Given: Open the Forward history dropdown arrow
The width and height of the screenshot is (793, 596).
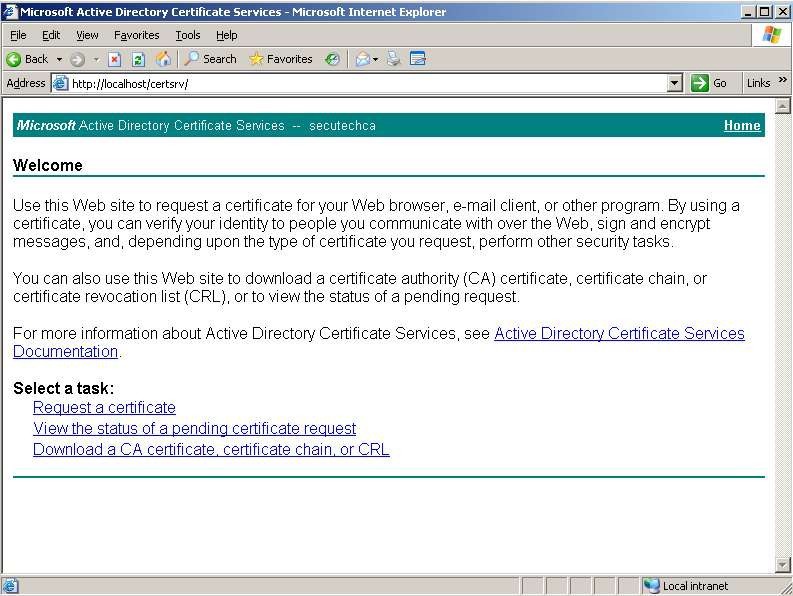Looking at the screenshot, I should 96,59.
